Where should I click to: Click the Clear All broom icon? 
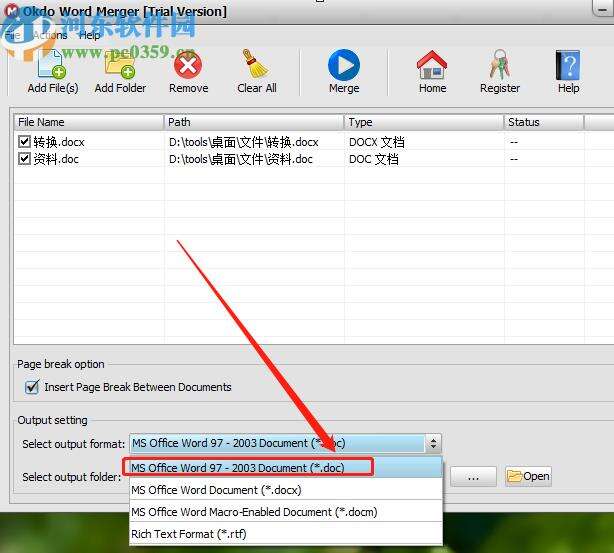click(256, 64)
